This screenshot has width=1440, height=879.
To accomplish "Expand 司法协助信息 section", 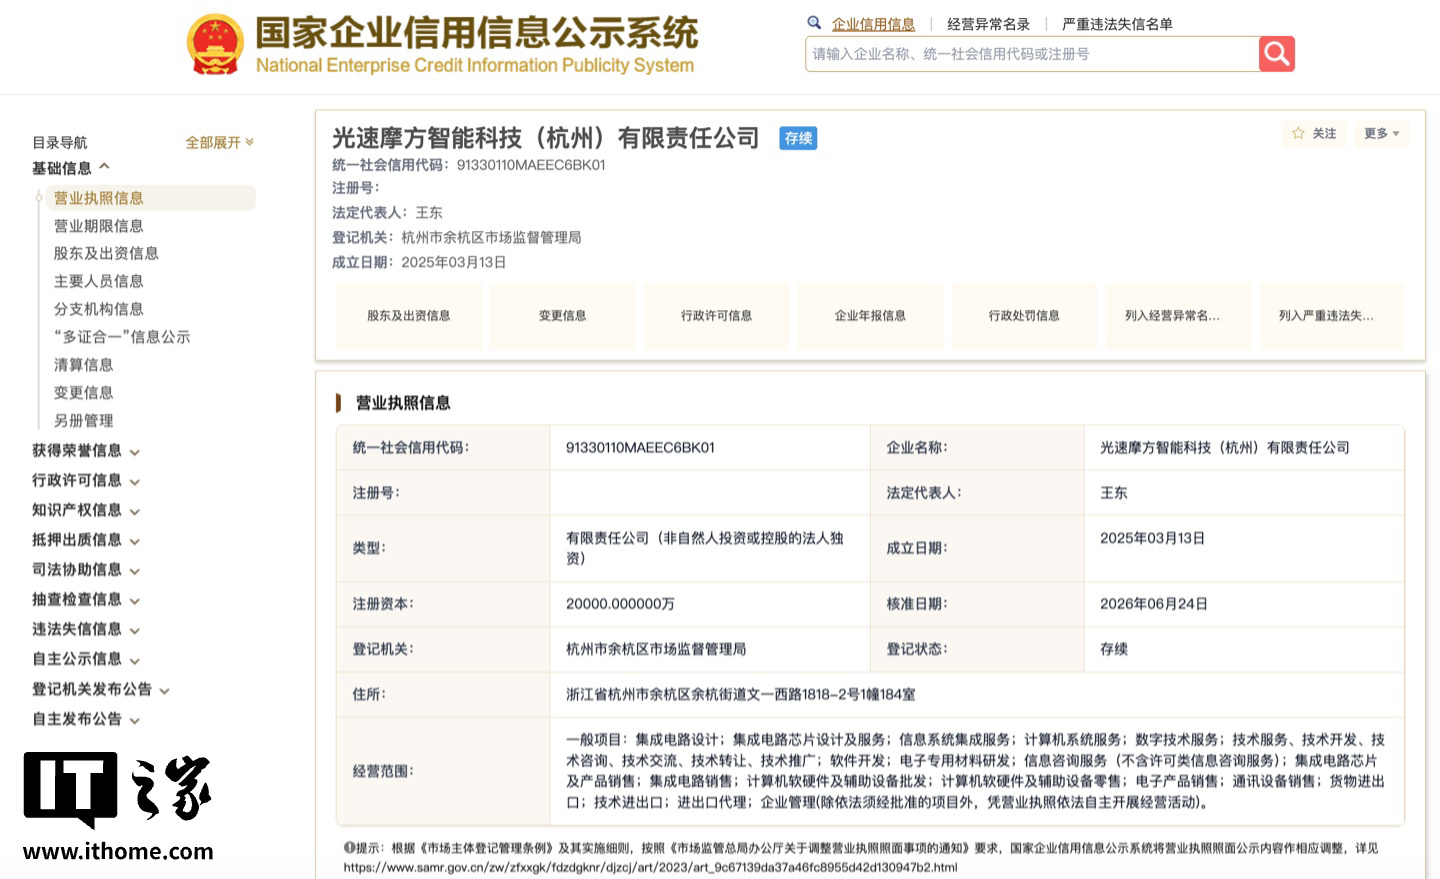I will click(x=86, y=570).
